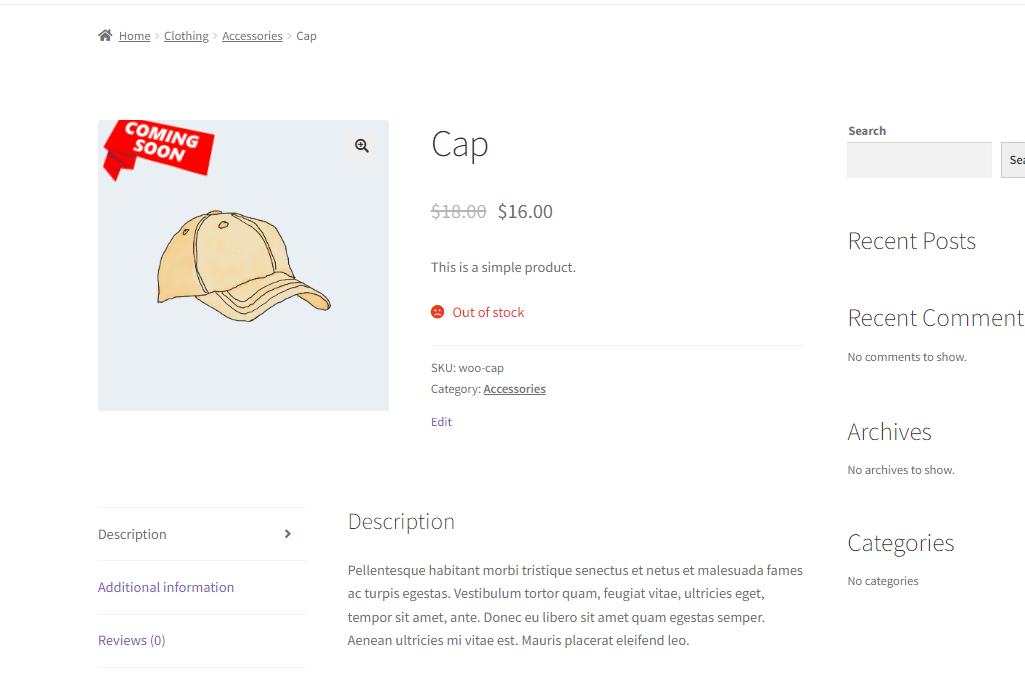1025x690 pixels.
Task: Click the Archives heading
Action: point(890,432)
